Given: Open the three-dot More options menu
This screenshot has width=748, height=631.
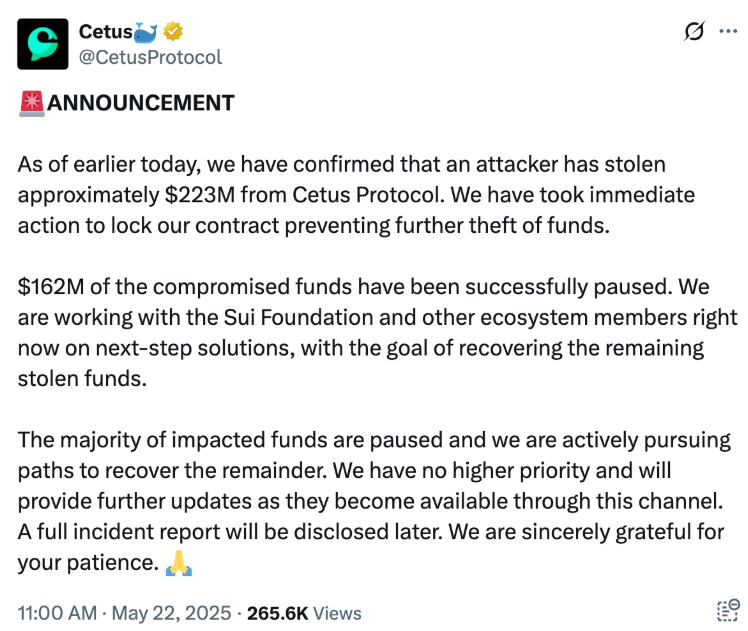Looking at the screenshot, I should point(728,32).
